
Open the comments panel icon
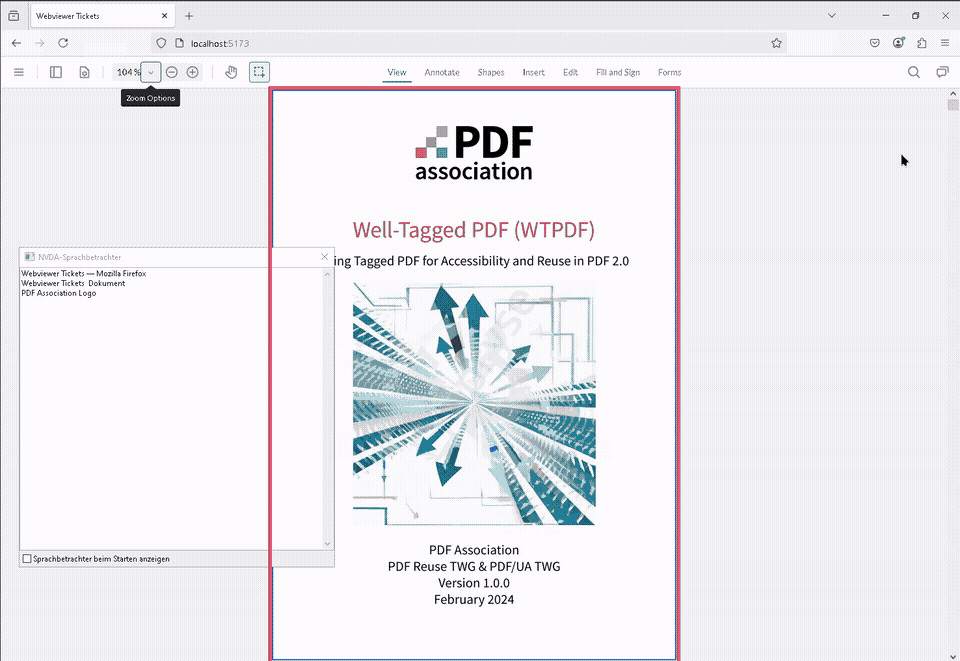[x=942, y=72]
